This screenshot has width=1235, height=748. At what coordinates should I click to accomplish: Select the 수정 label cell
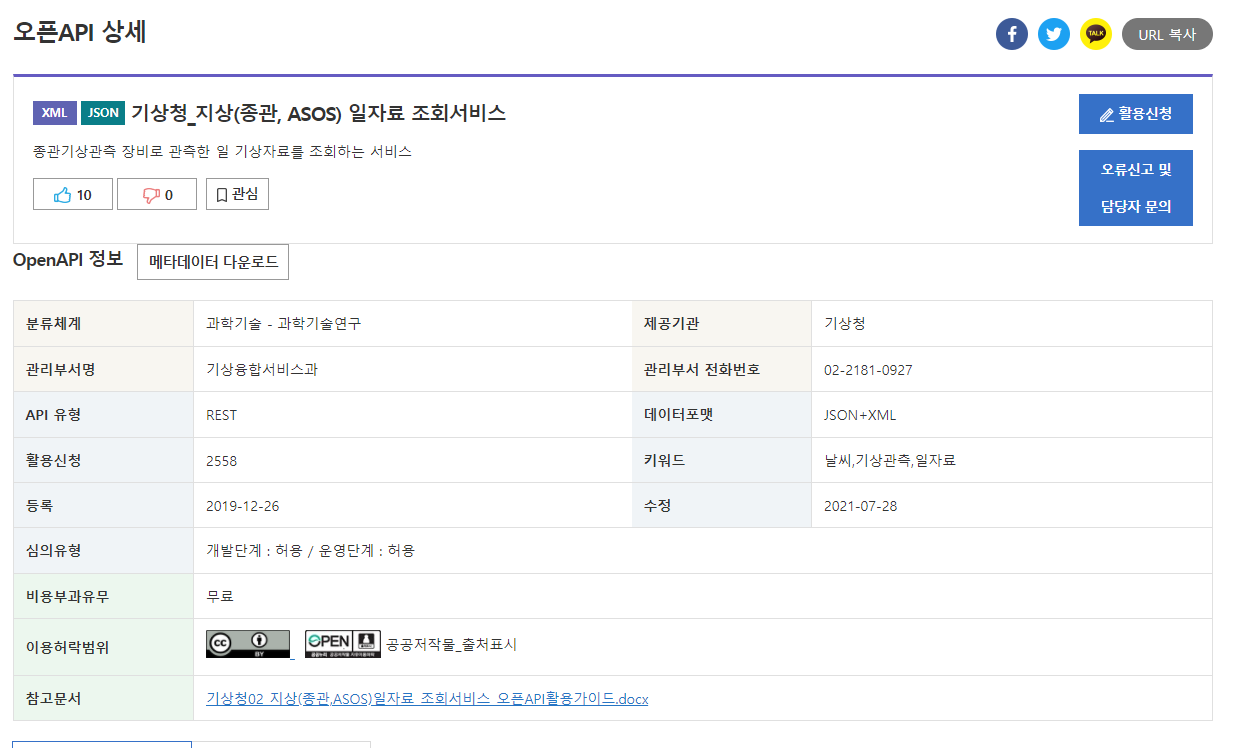(722, 506)
